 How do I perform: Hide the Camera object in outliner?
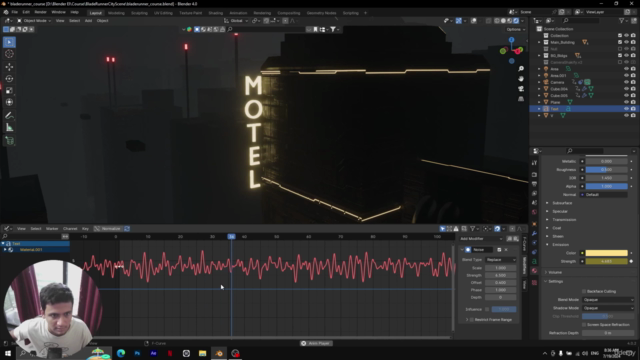[626, 82]
